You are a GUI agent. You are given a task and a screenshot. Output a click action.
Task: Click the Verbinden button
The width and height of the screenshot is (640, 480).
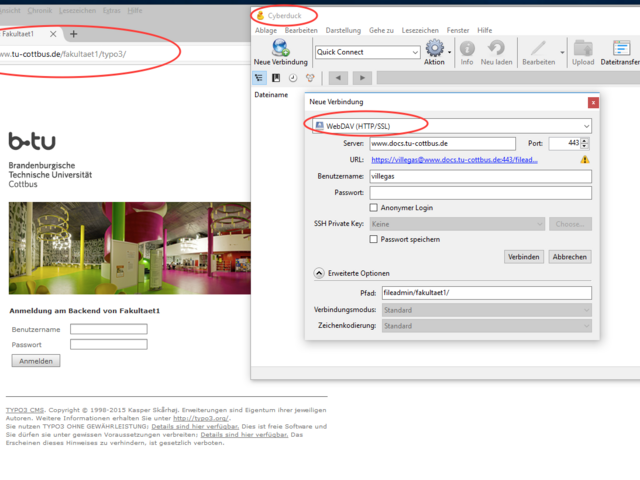click(x=524, y=257)
